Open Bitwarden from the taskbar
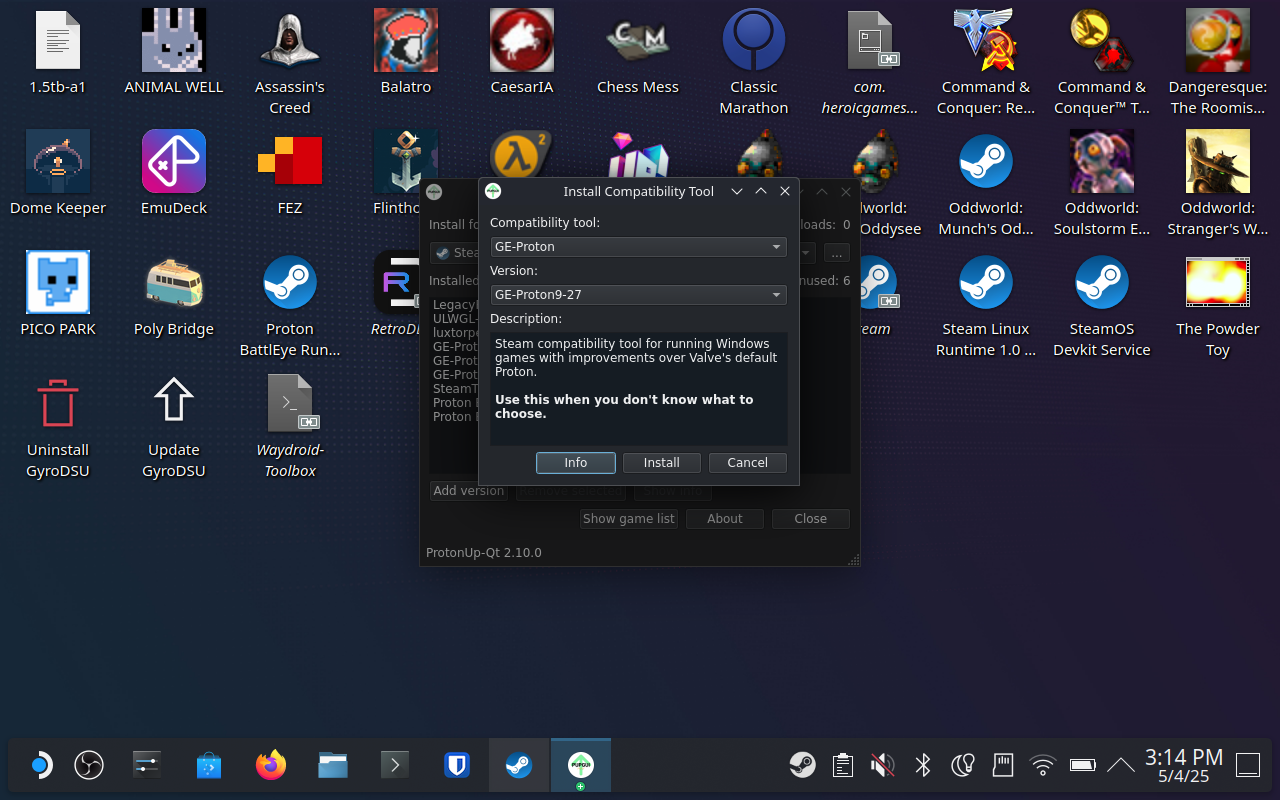Image resolution: width=1280 pixels, height=800 pixels. (x=457, y=766)
